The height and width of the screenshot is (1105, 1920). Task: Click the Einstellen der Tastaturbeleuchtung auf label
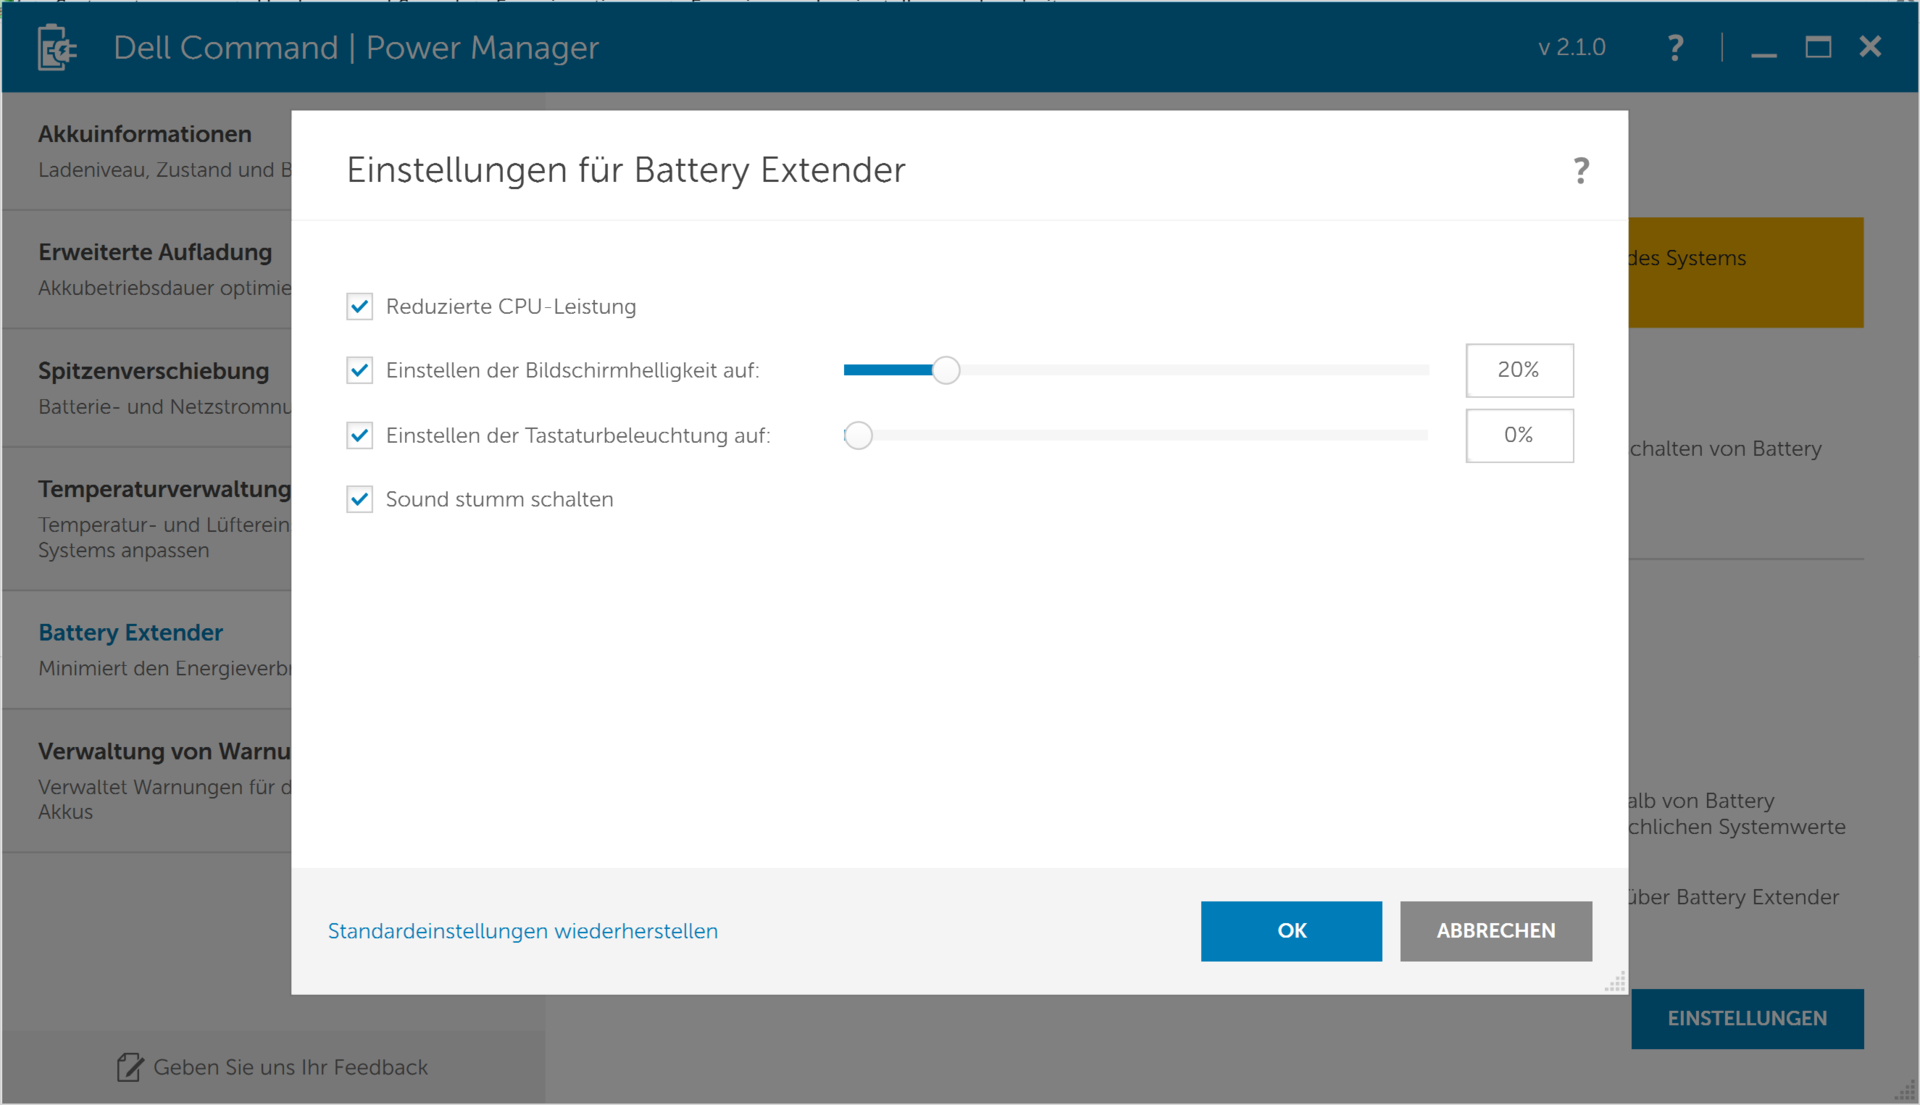click(x=578, y=435)
